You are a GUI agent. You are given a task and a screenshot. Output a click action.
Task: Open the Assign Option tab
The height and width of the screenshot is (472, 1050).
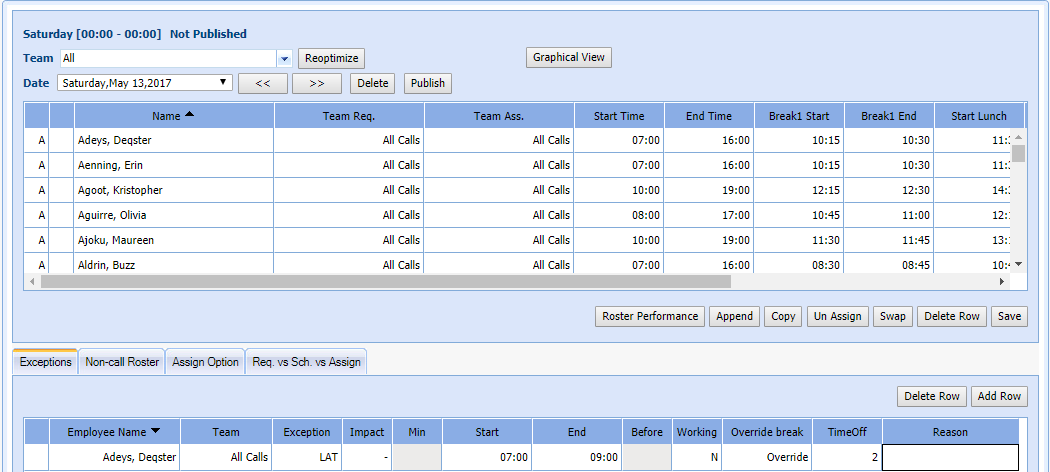point(205,362)
